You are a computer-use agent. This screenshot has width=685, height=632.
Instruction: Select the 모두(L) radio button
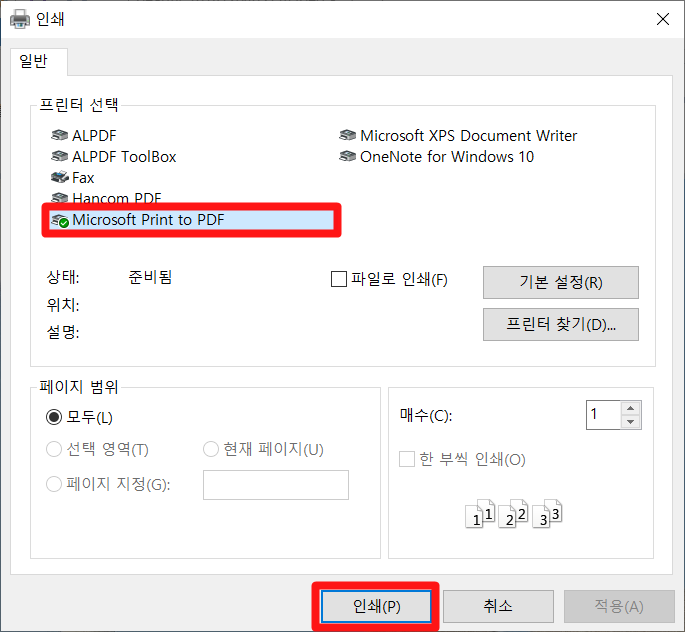coord(54,417)
